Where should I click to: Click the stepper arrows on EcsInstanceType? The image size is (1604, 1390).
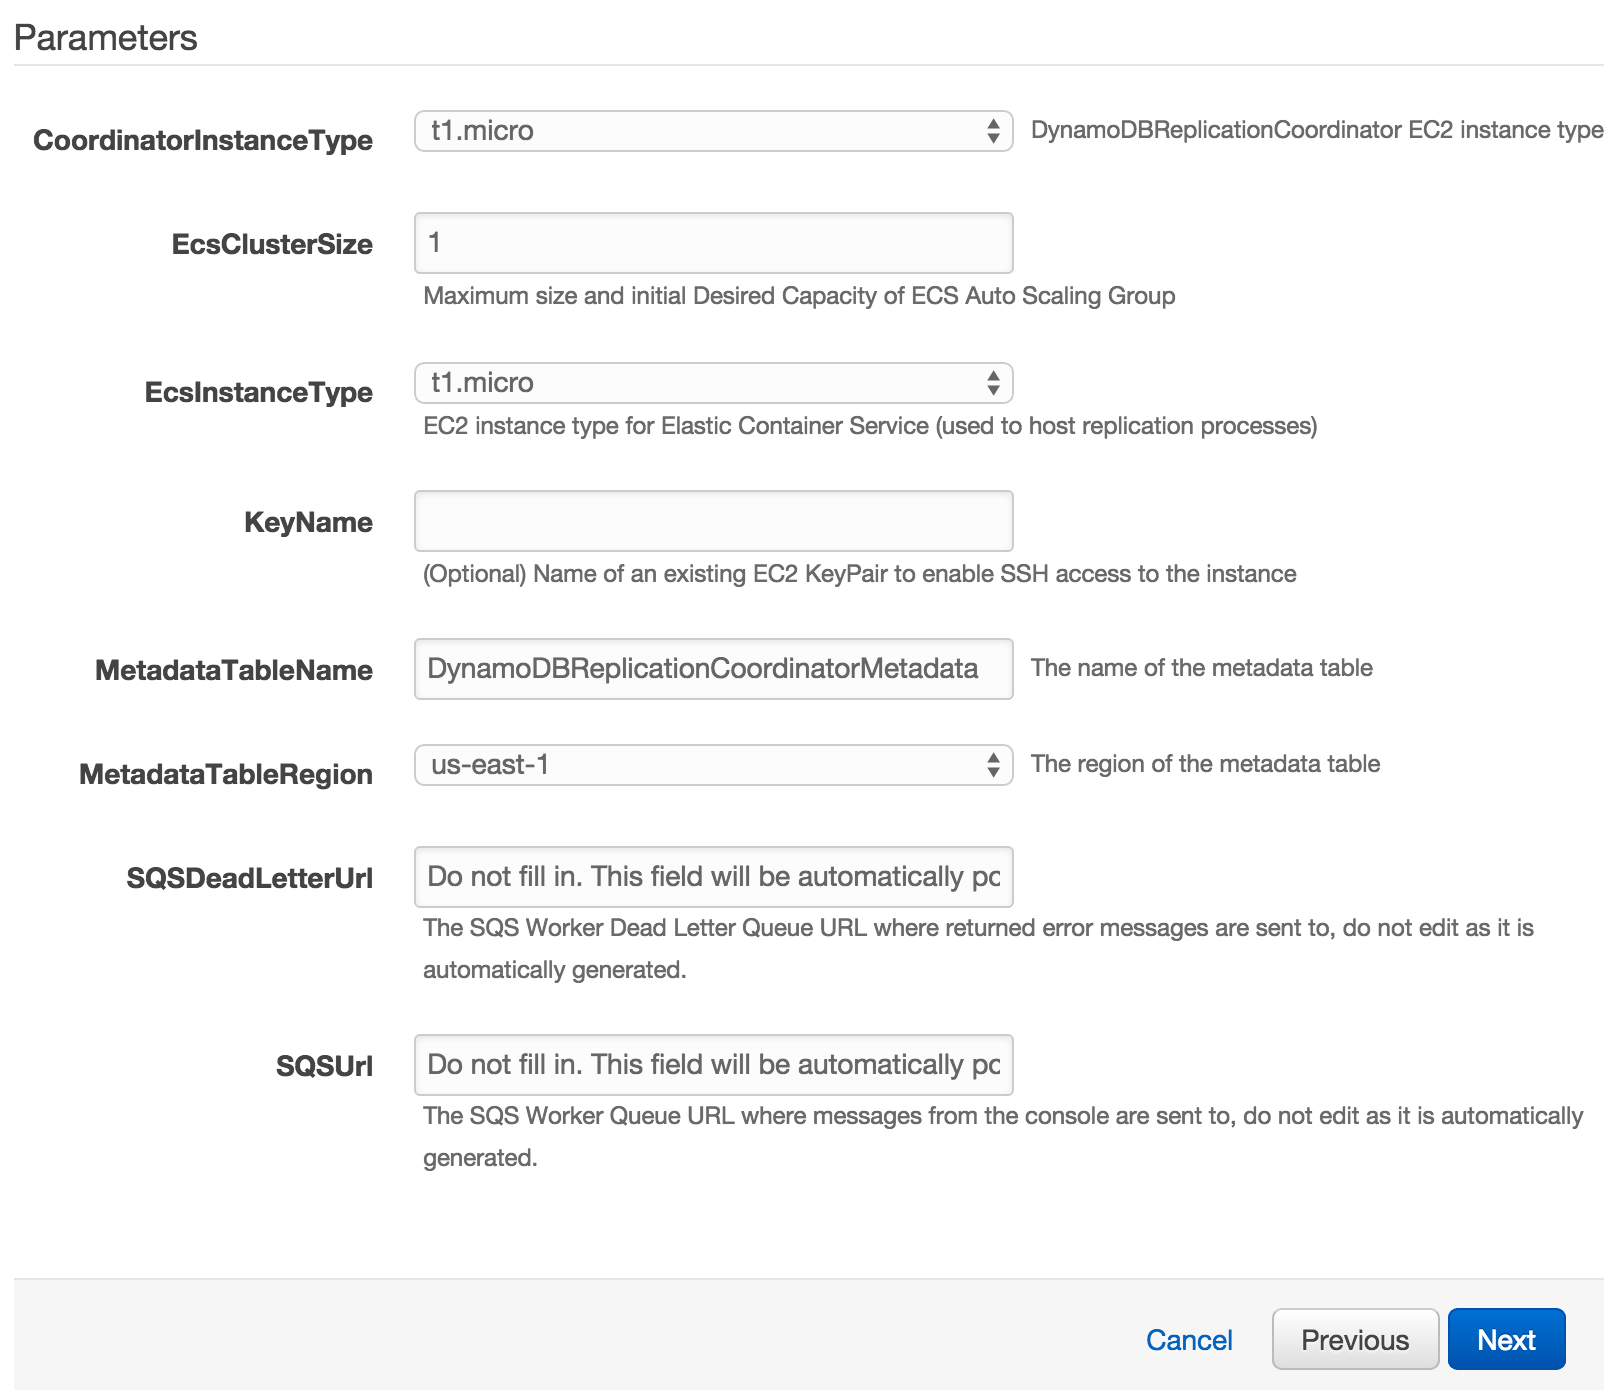[993, 383]
